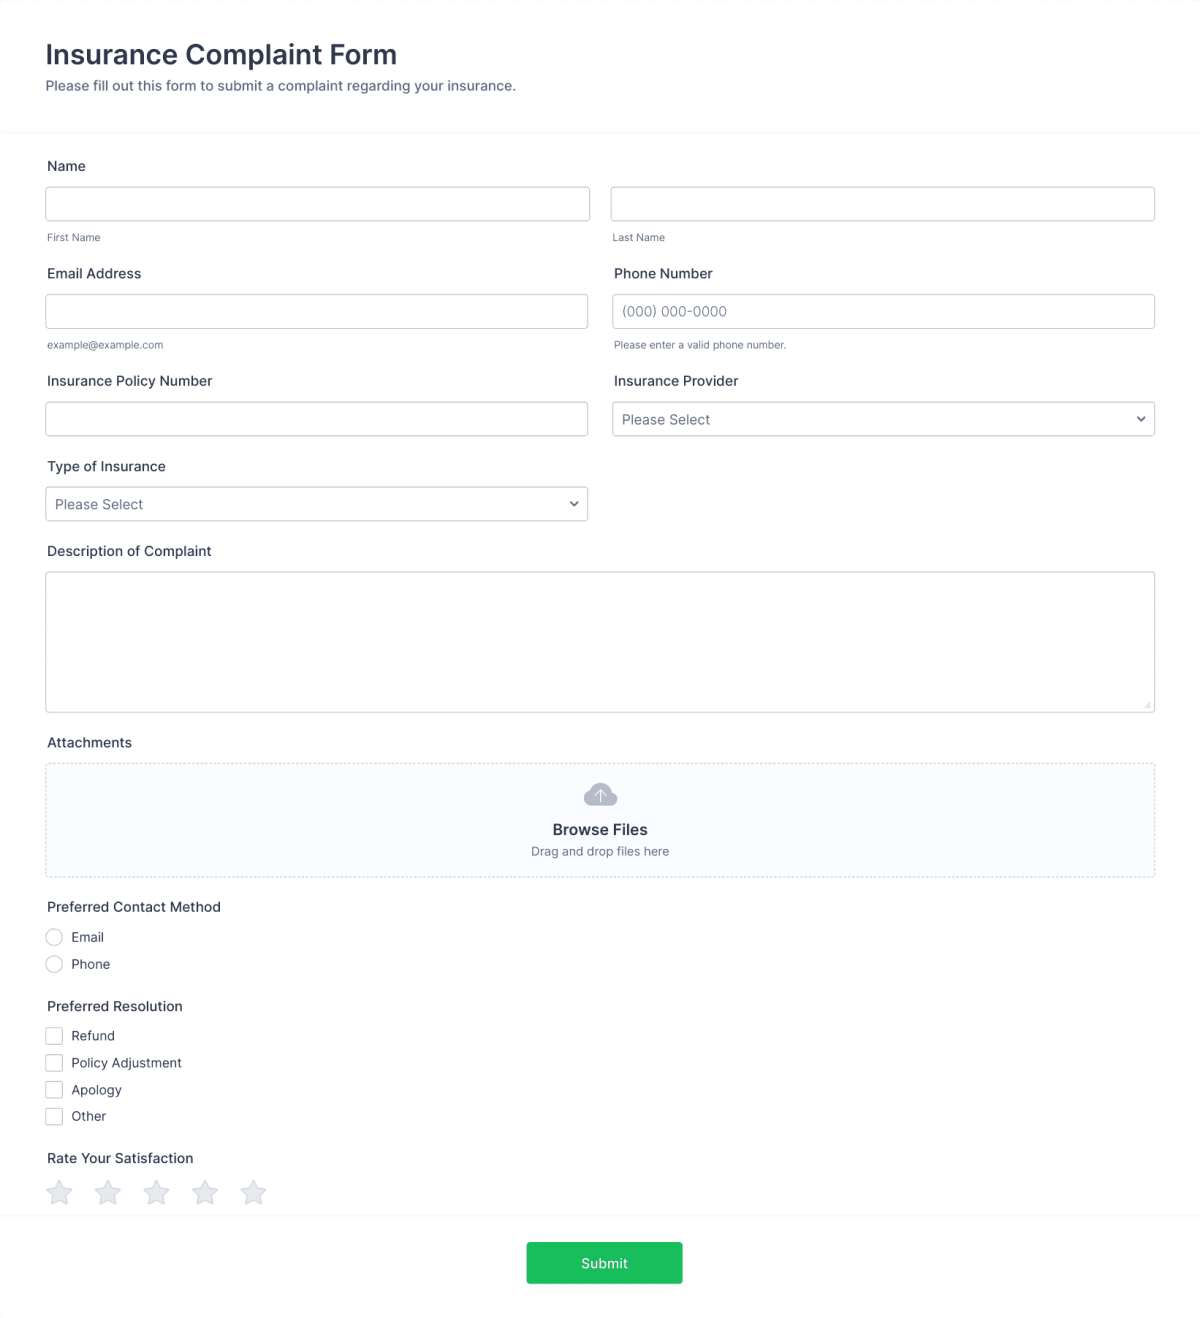The height and width of the screenshot is (1318, 1200).
Task: Select the first satisfaction star
Action: [x=59, y=1192]
